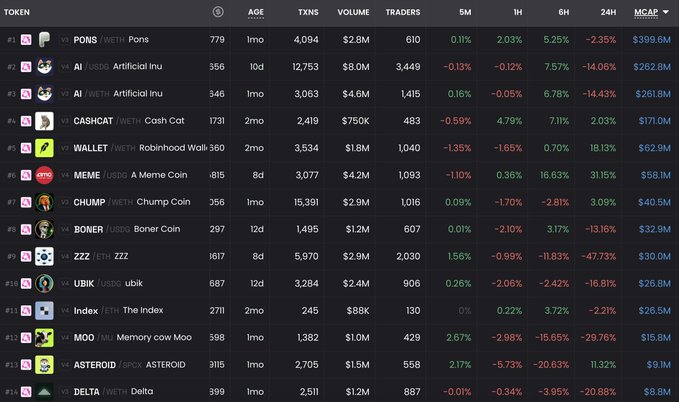Click the ZZZ token logo icon
The image size is (679, 402).
(44, 256)
